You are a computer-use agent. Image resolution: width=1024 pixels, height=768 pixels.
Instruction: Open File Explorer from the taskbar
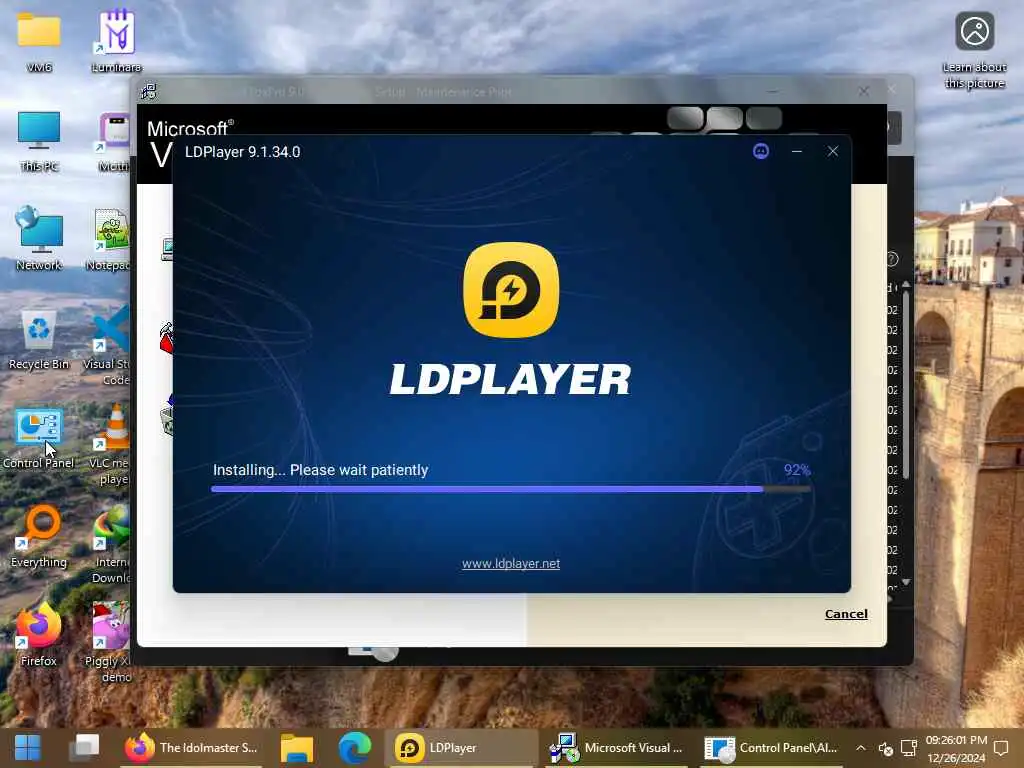296,748
